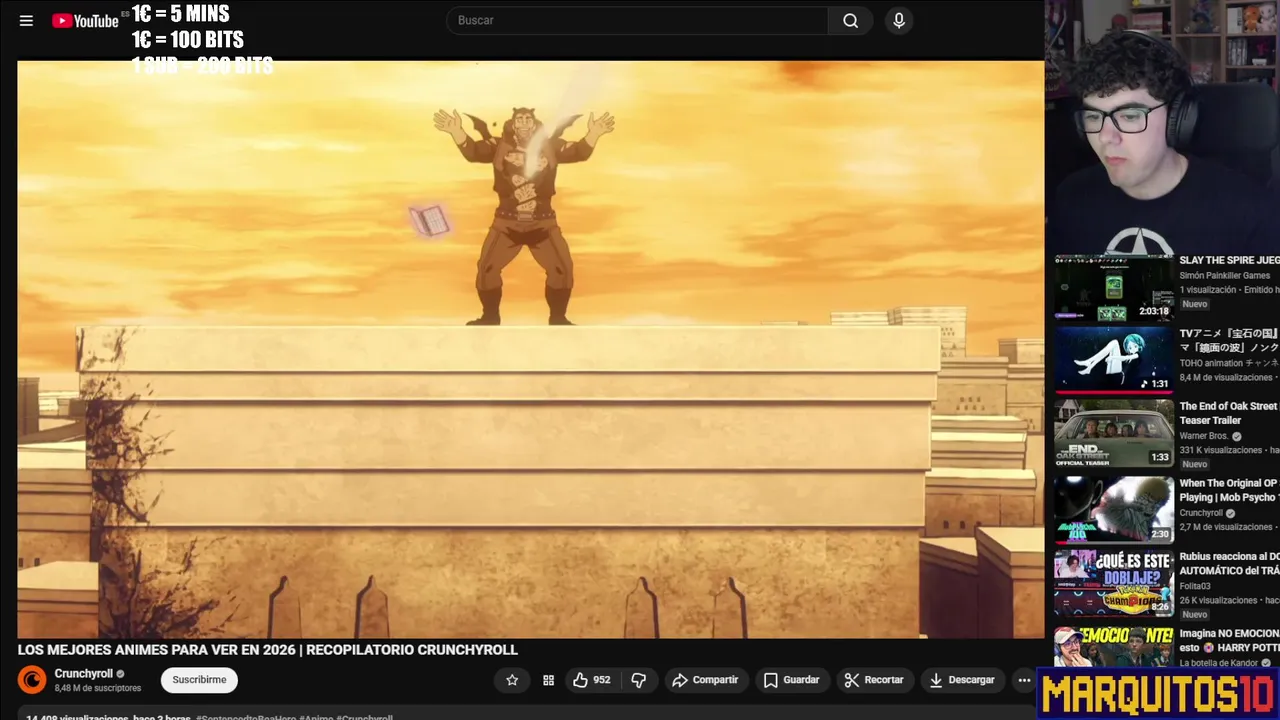Dislike the video with thumbs down
Screen dimensions: 1280x720
click(639, 680)
